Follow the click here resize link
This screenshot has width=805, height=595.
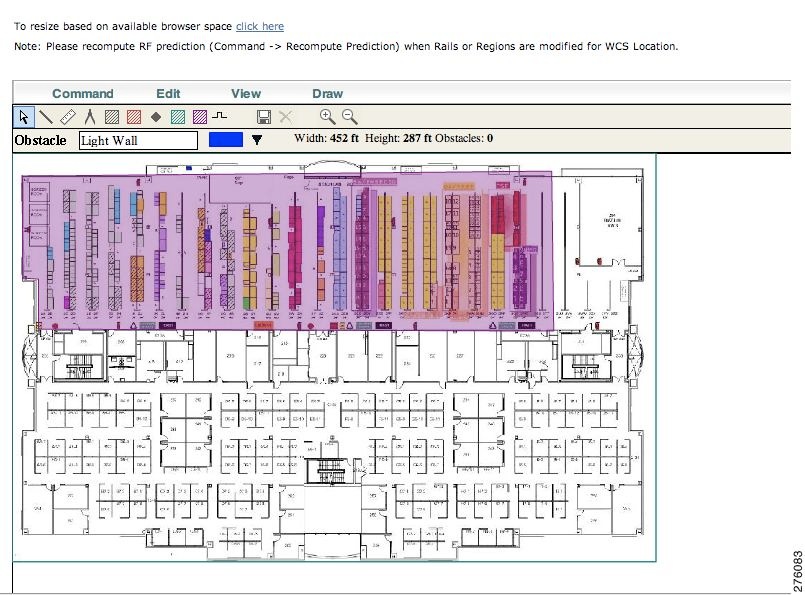[259, 26]
